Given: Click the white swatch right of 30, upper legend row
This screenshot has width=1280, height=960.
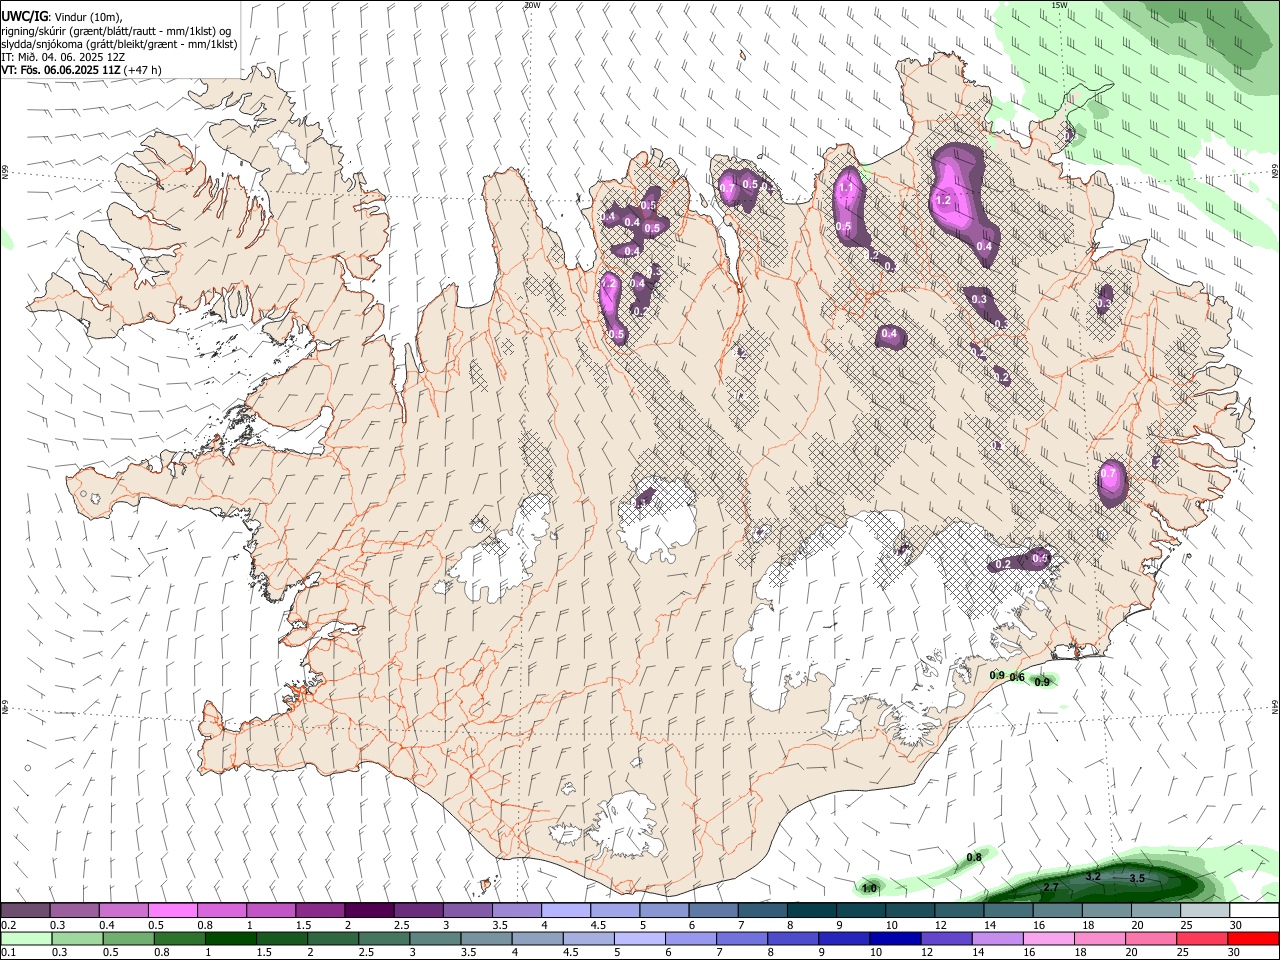Looking at the screenshot, I should [1254, 911].
